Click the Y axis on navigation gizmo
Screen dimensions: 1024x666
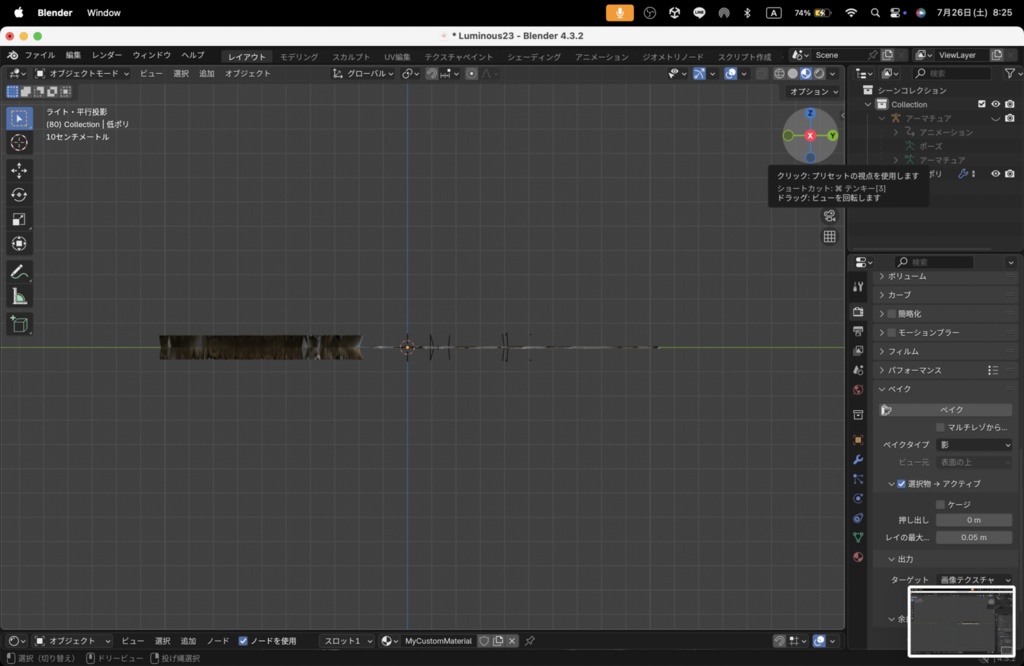(833, 136)
